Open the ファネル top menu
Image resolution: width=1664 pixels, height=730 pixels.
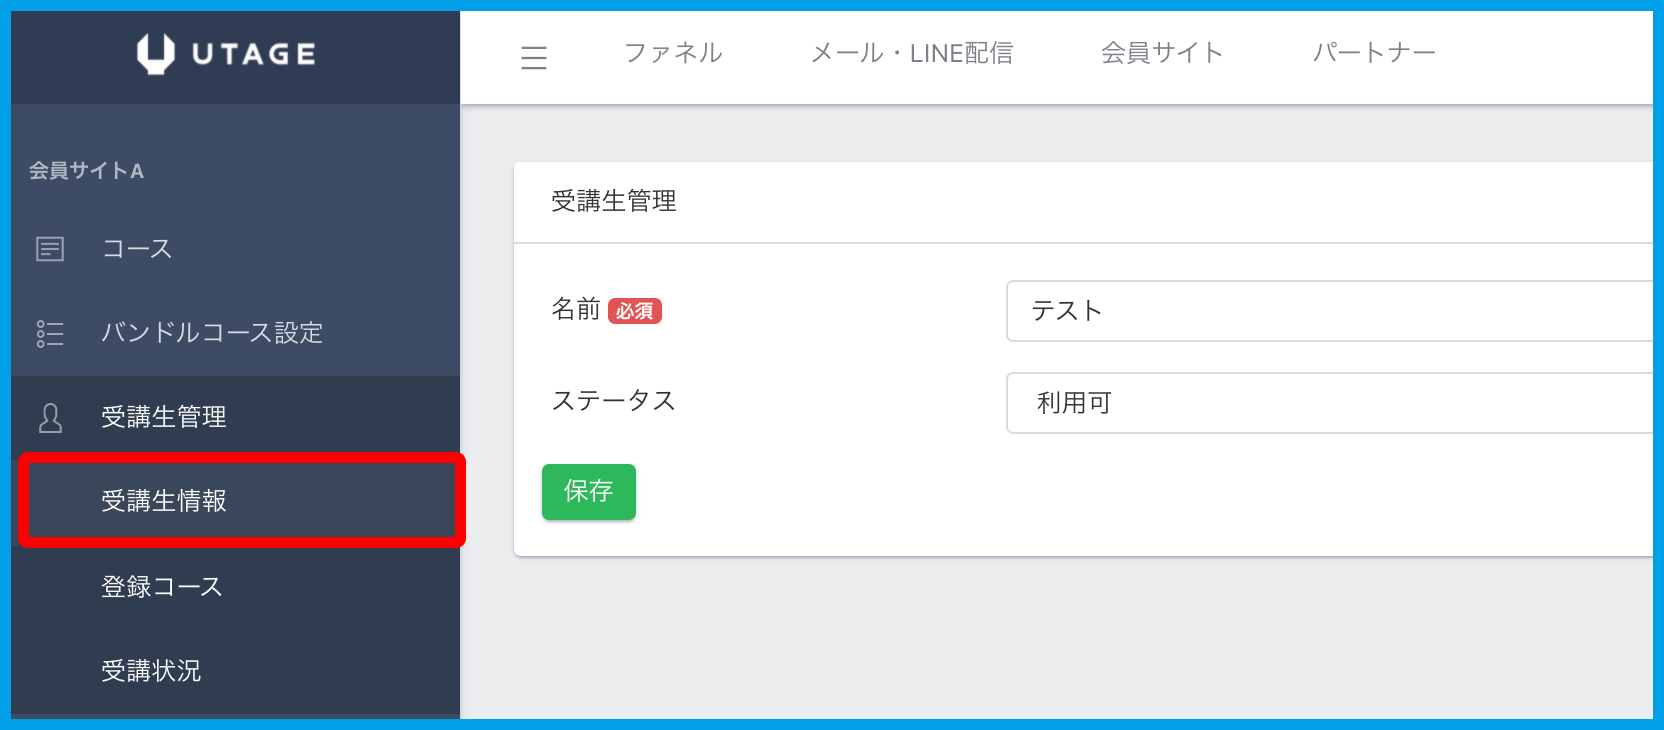(x=673, y=53)
